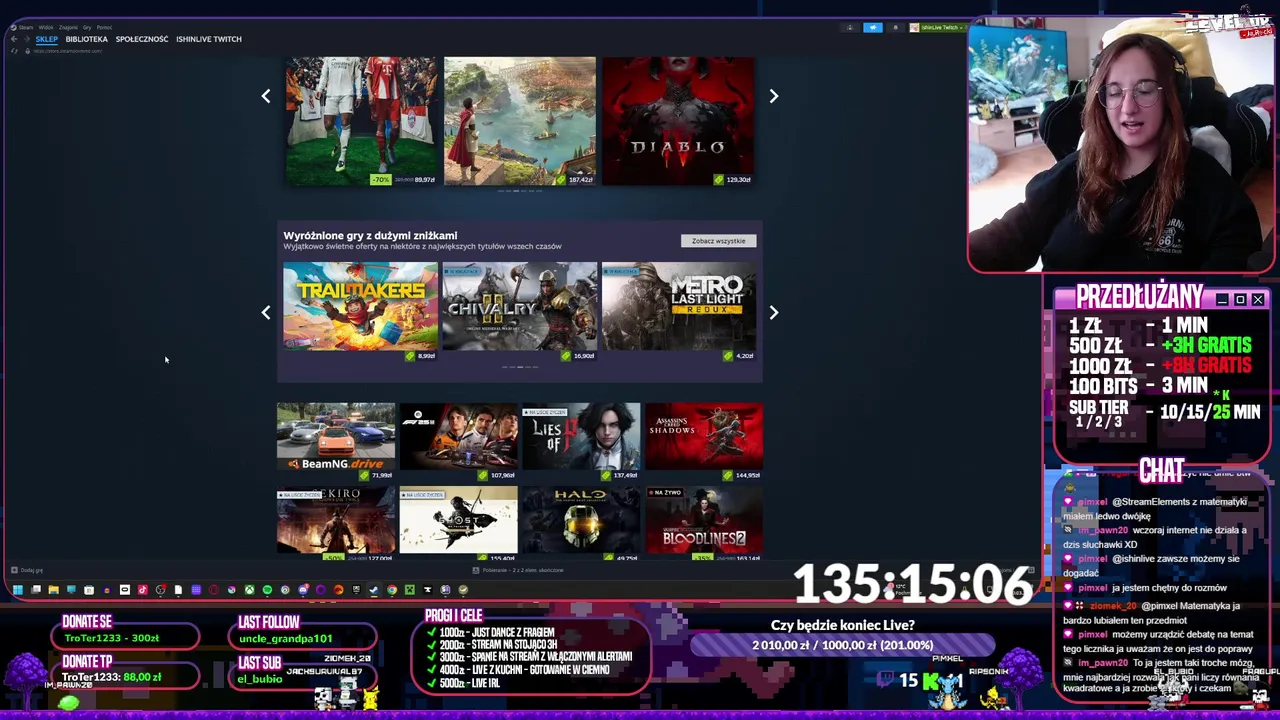Open the Chivalry II game tile
1280x720 pixels.
coord(519,311)
